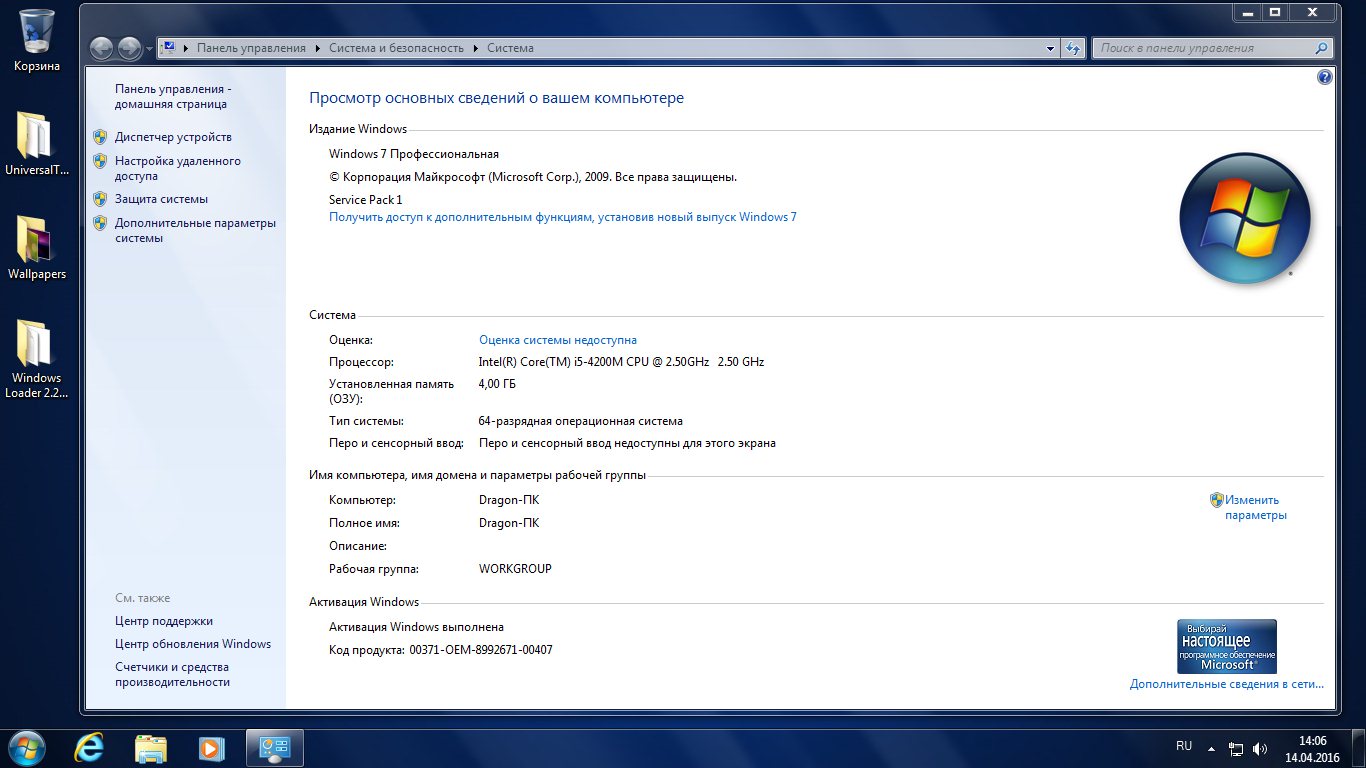Image resolution: width=1366 pixels, height=768 pixels.
Task: Open Центр обновления Windows link
Action: pyautogui.click(x=193, y=644)
